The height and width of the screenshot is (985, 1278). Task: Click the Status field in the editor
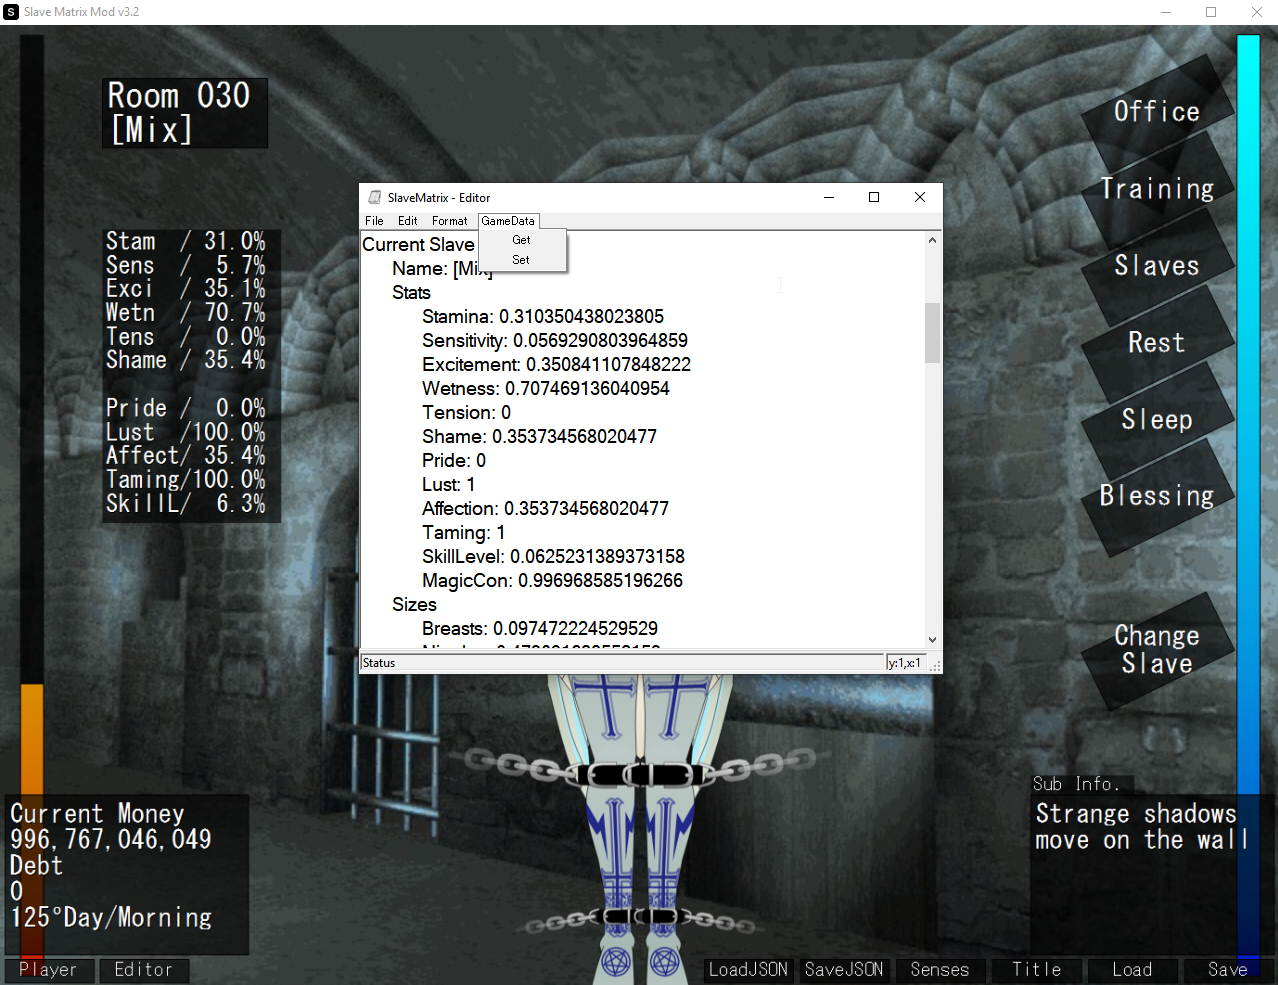[620, 663]
